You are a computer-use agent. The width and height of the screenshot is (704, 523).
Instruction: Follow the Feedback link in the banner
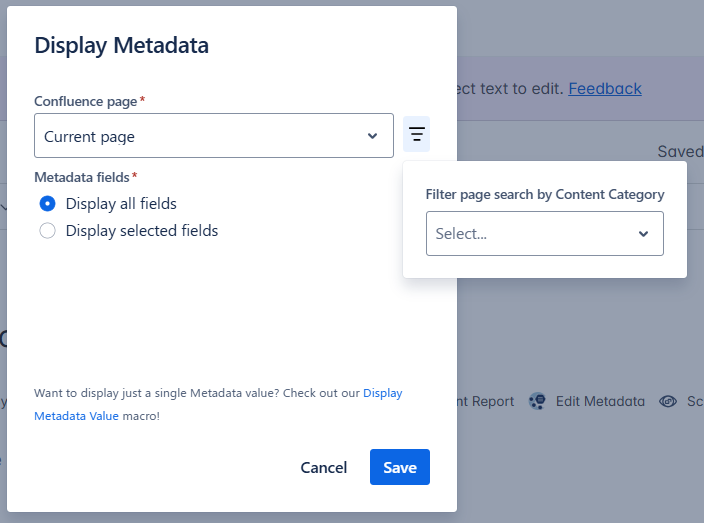[605, 89]
